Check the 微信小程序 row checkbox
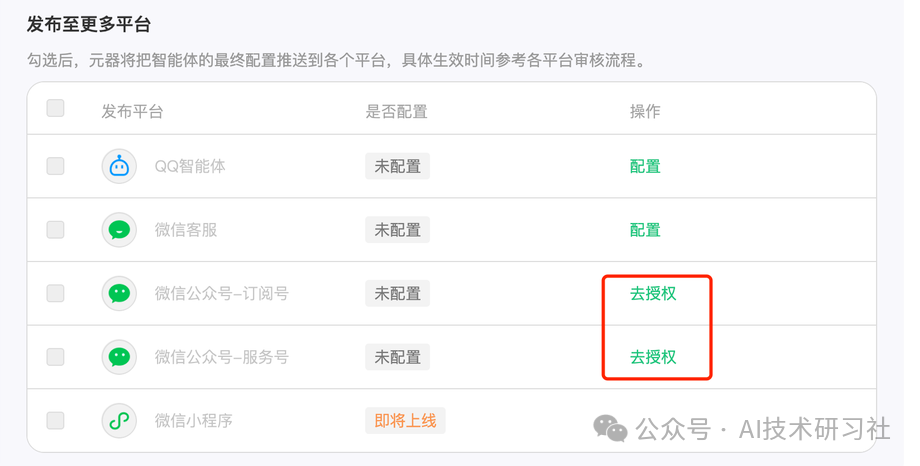This screenshot has height=466, width=920. 55,420
